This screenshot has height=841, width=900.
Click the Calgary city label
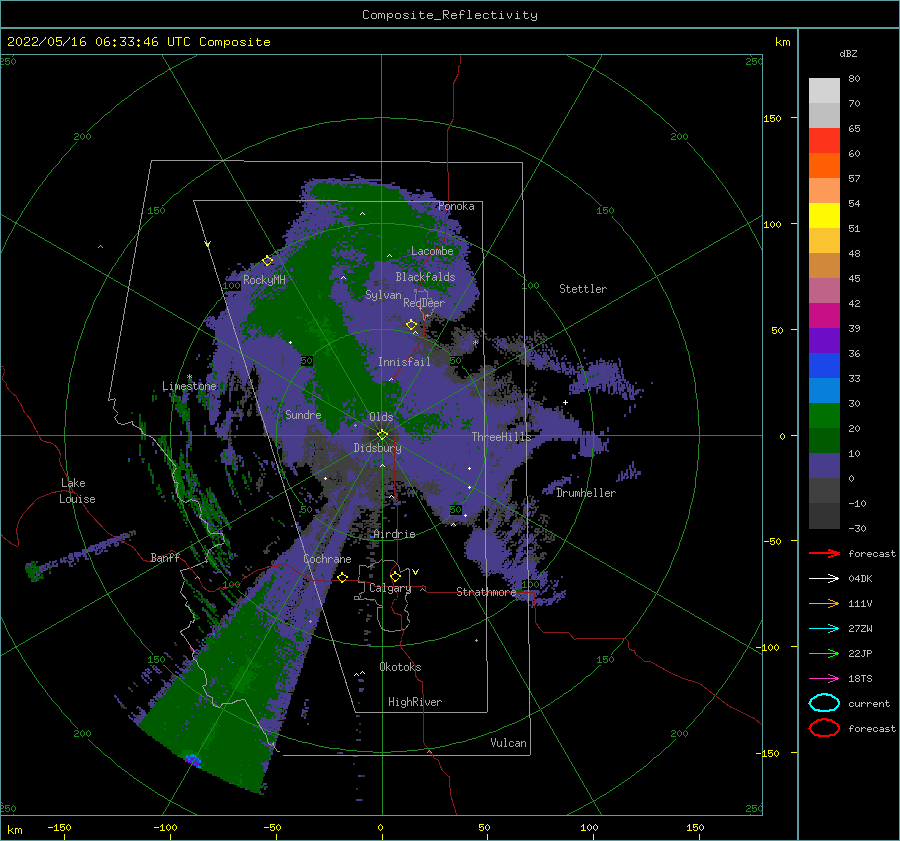[x=390, y=588]
